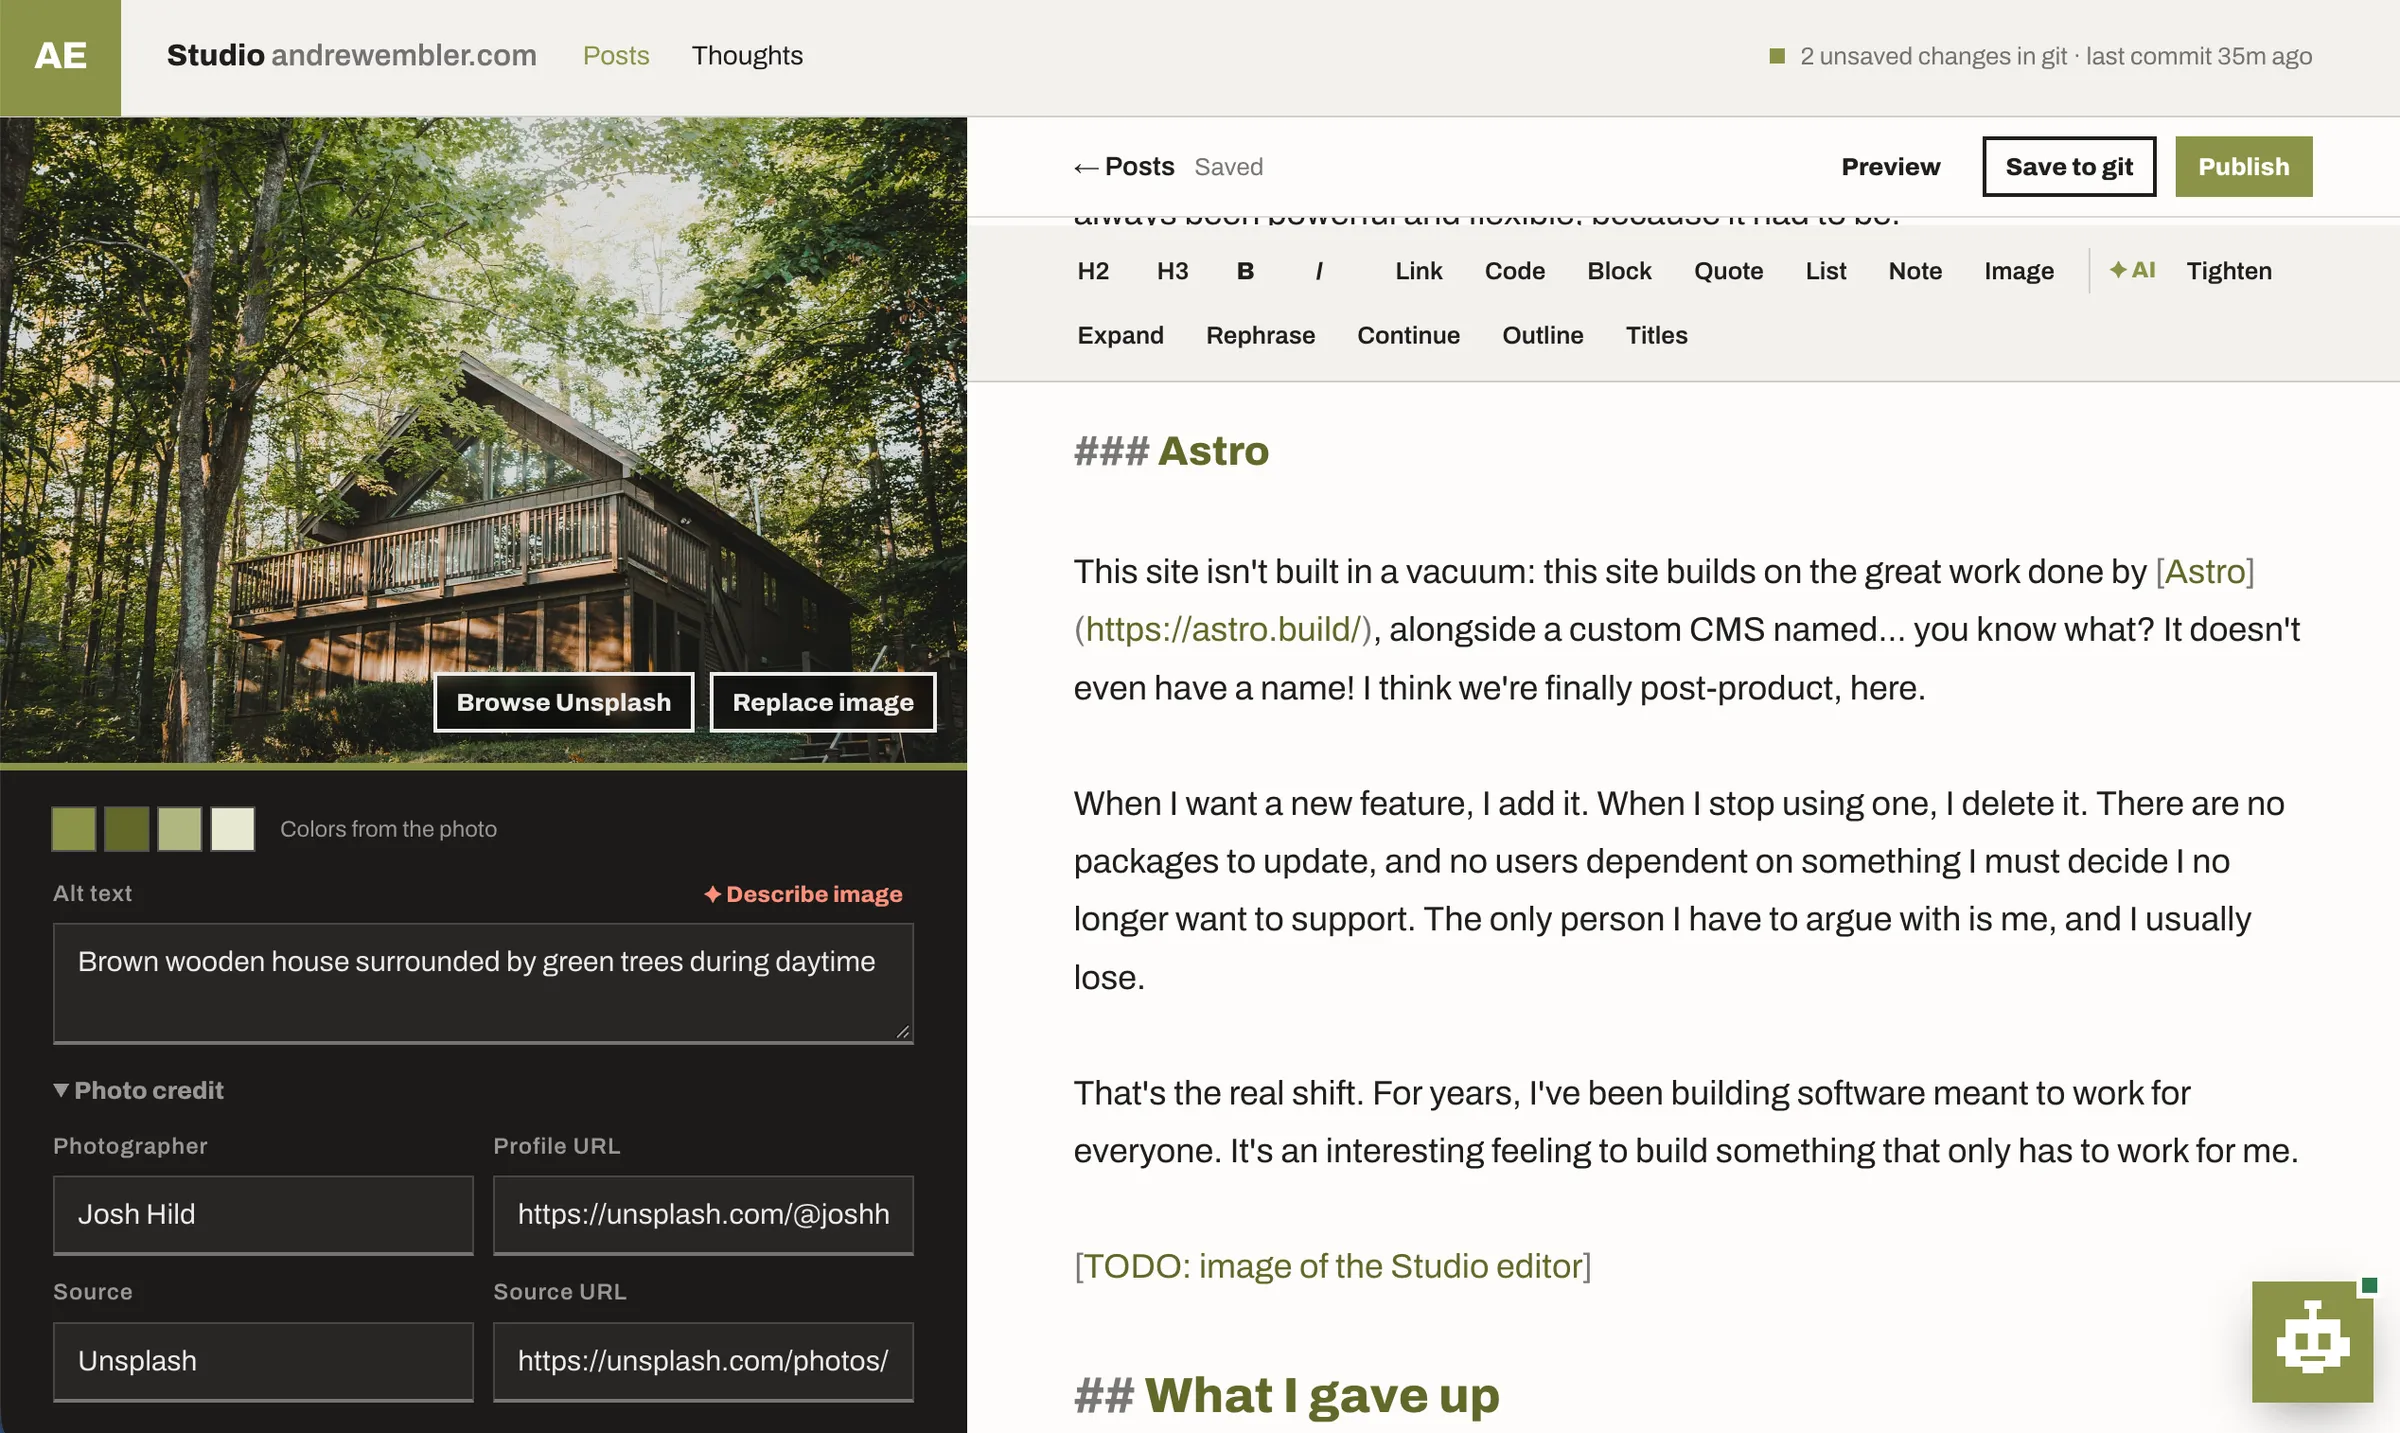The image size is (2400, 1433).
Task: Open the Thoughts tab in header
Action: 747,56
